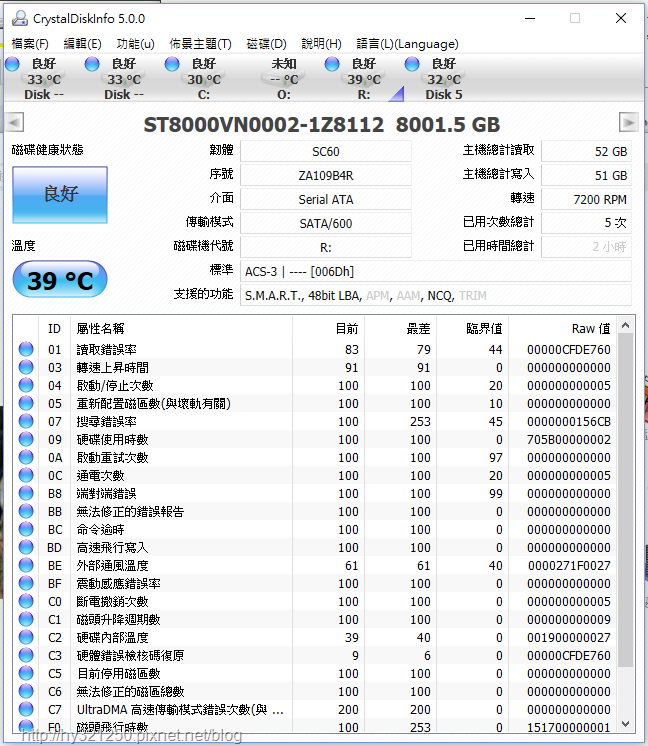The width and height of the screenshot is (648, 746).
Task: Click the status orb for attribute 01
Action: 26,349
